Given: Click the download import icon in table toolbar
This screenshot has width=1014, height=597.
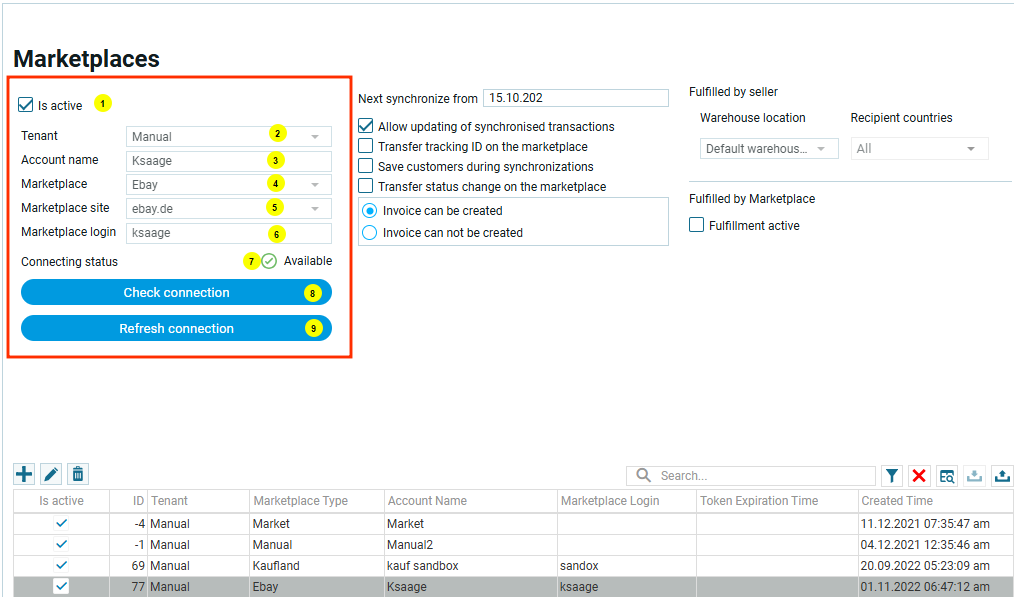Looking at the screenshot, I should pyautogui.click(x=975, y=476).
